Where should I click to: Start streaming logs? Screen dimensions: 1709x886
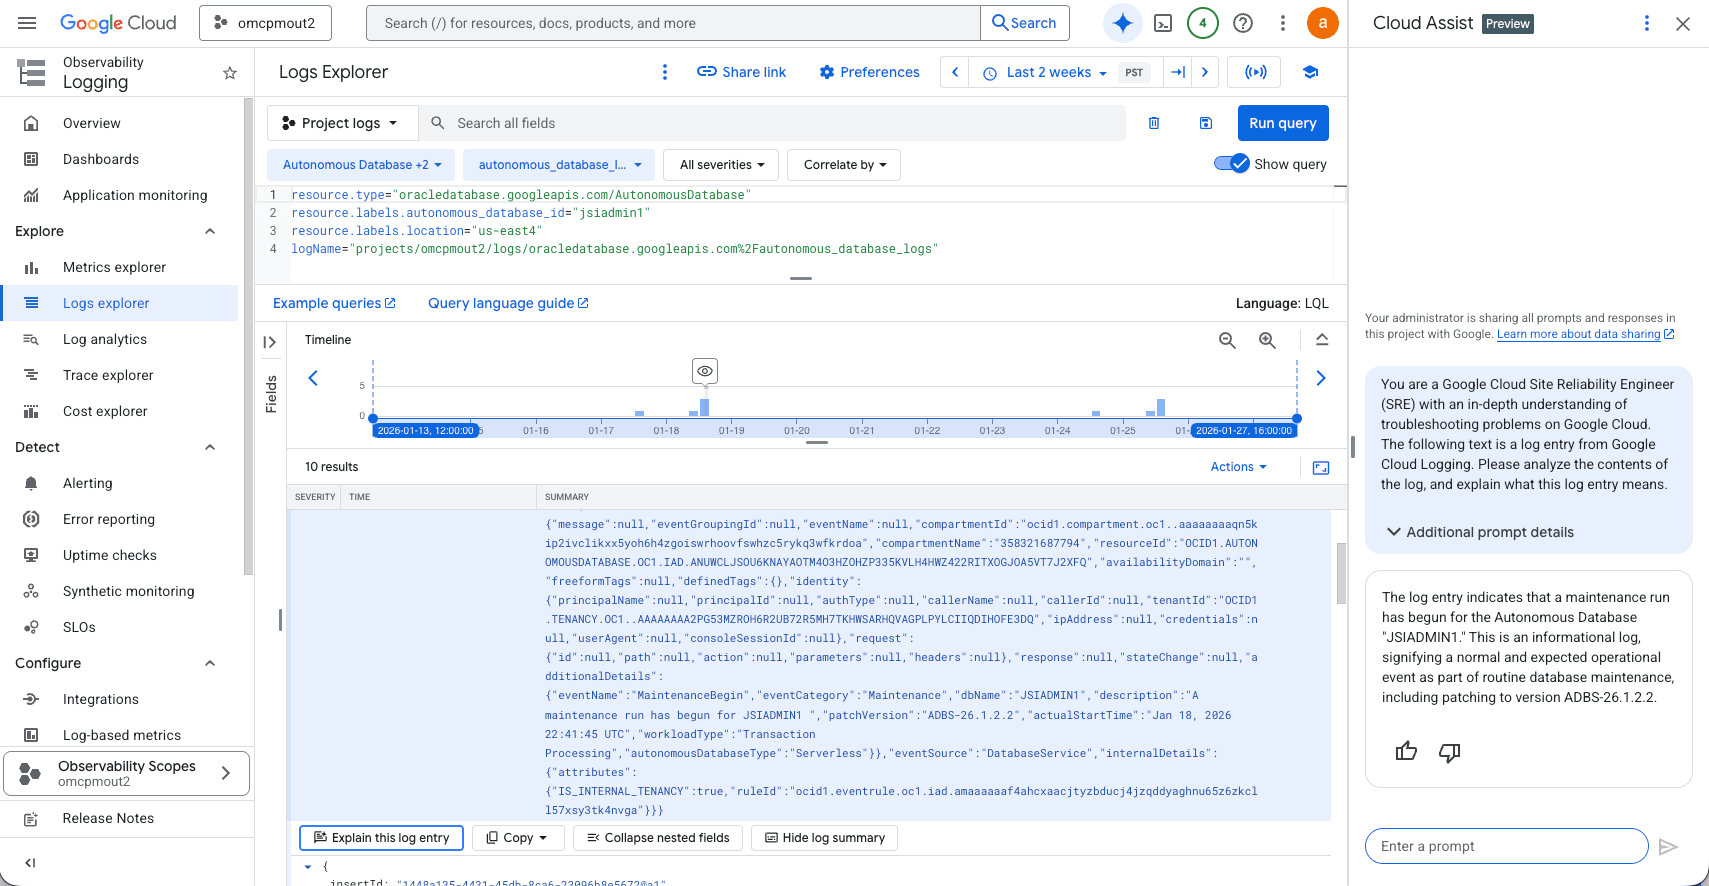pyautogui.click(x=1255, y=72)
